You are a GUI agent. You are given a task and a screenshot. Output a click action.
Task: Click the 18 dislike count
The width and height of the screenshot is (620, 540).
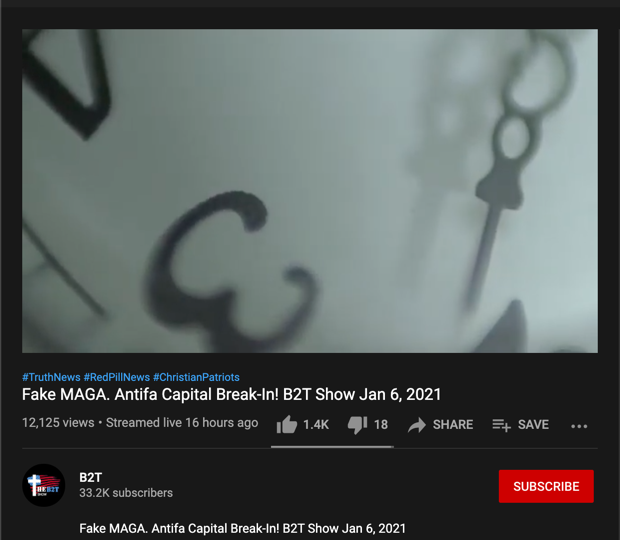point(381,425)
